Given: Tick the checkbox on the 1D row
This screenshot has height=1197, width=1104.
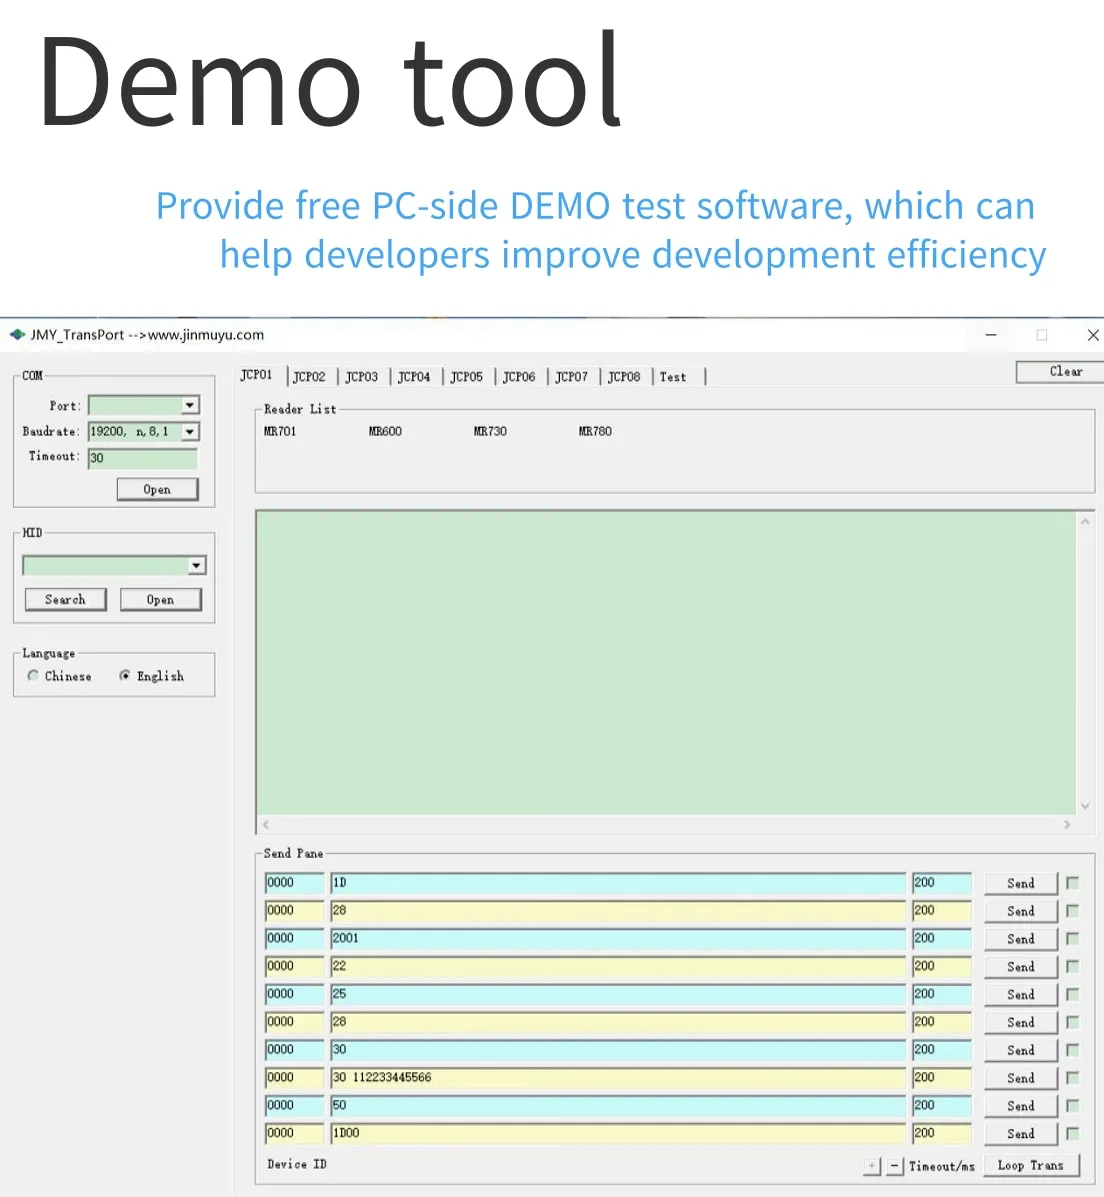Looking at the screenshot, I should coord(1073,882).
